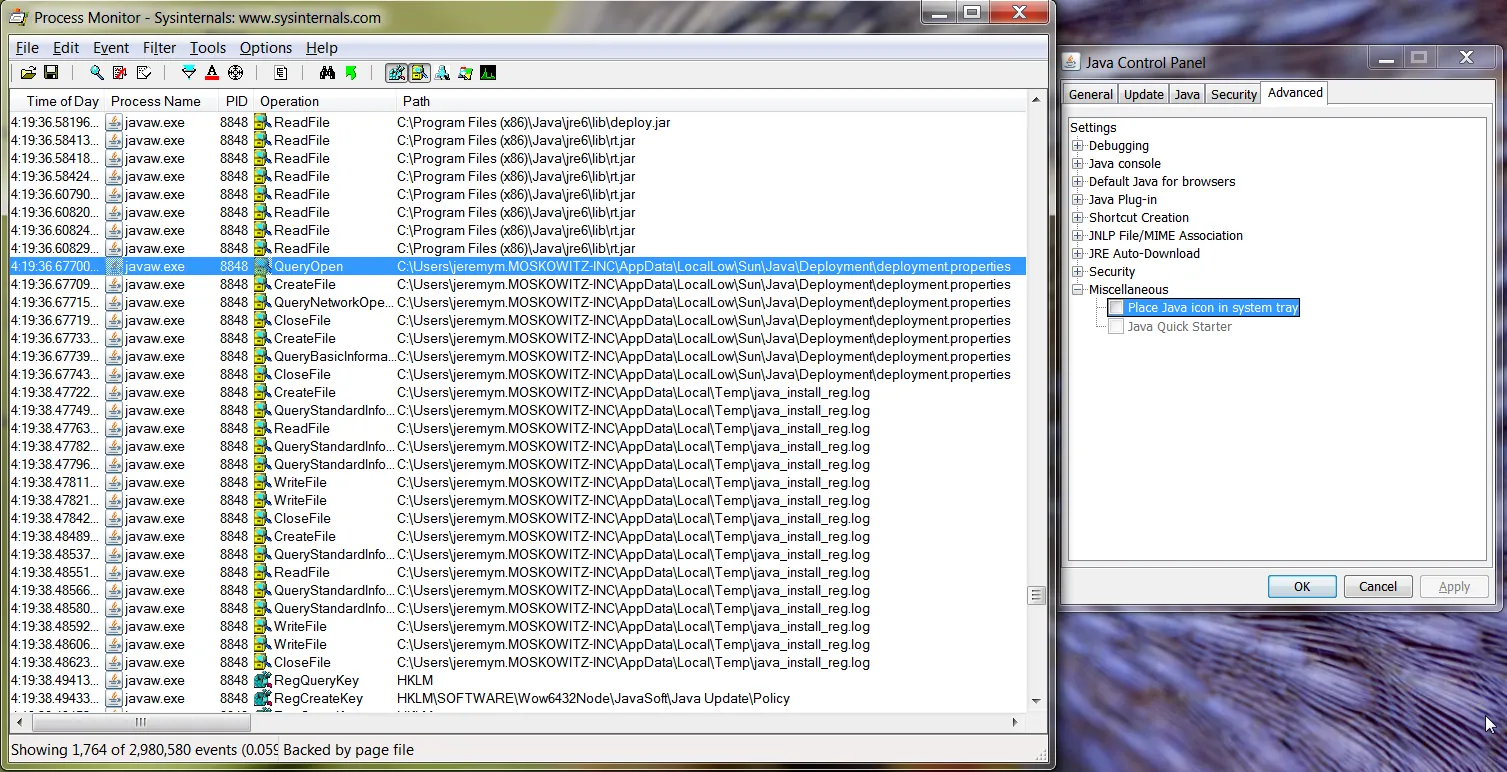Open the Highlight toolbar icon with red A
The width and height of the screenshot is (1507, 772).
point(212,73)
